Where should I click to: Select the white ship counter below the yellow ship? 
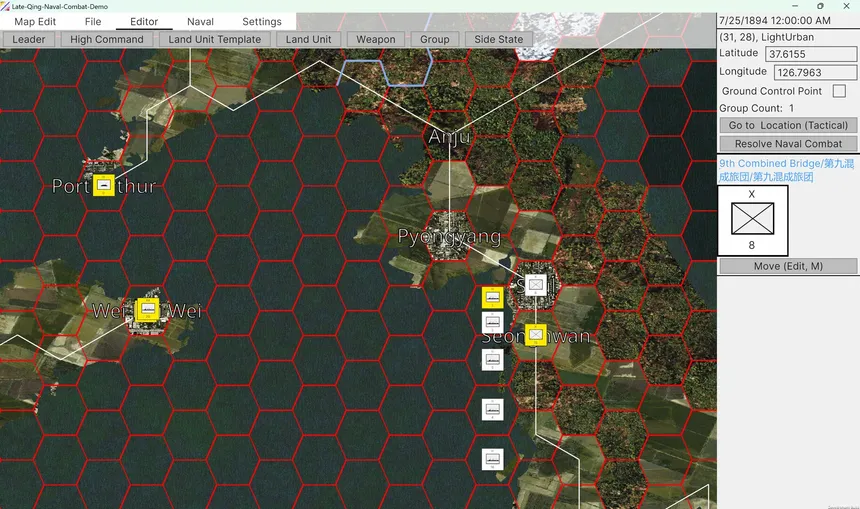[493, 323]
